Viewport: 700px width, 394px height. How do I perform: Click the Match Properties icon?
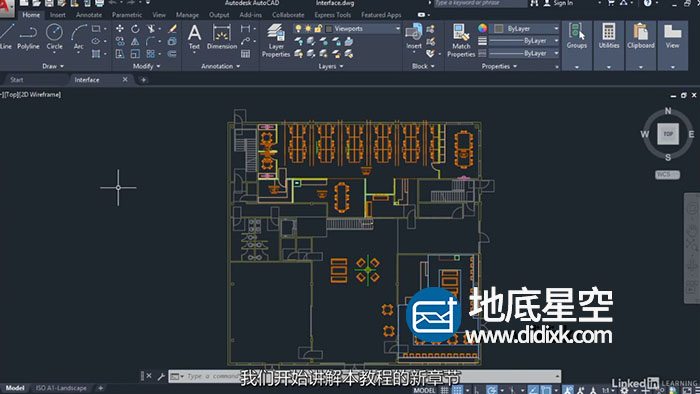coord(461,41)
